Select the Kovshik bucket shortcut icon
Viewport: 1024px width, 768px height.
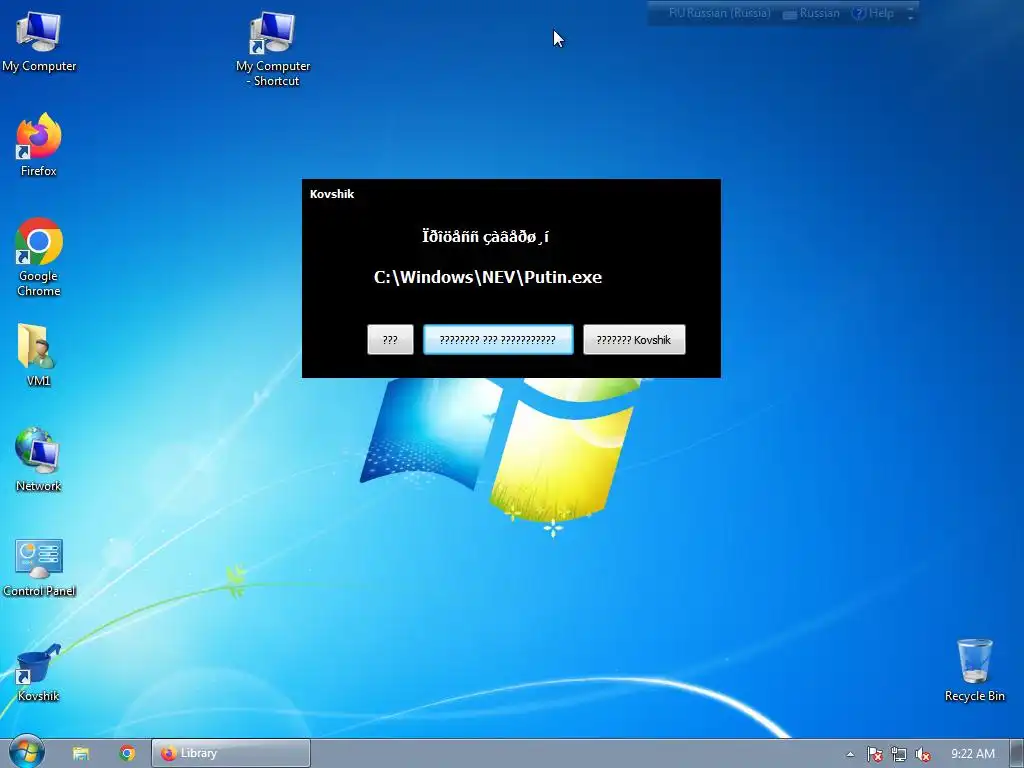click(x=39, y=673)
